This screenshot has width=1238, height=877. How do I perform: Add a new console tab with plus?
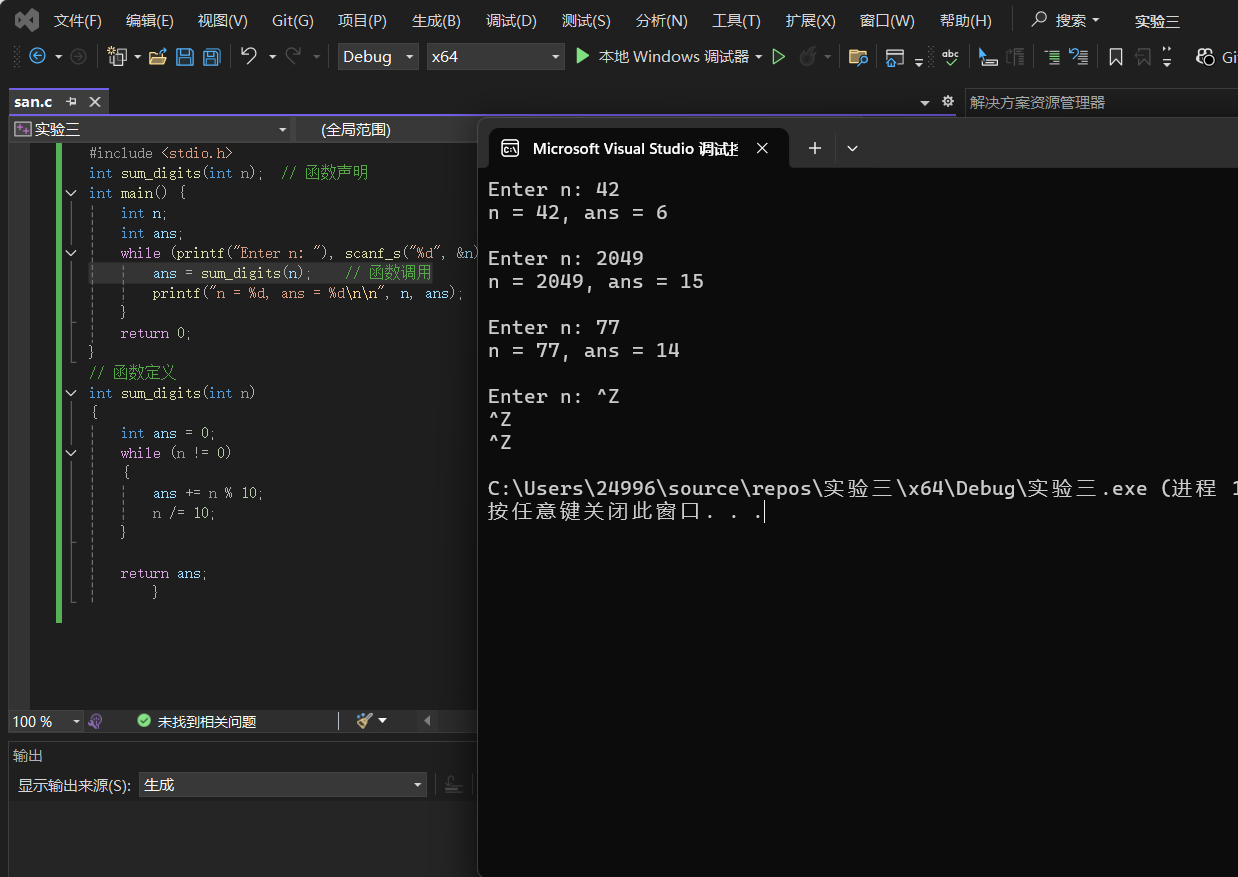814,148
